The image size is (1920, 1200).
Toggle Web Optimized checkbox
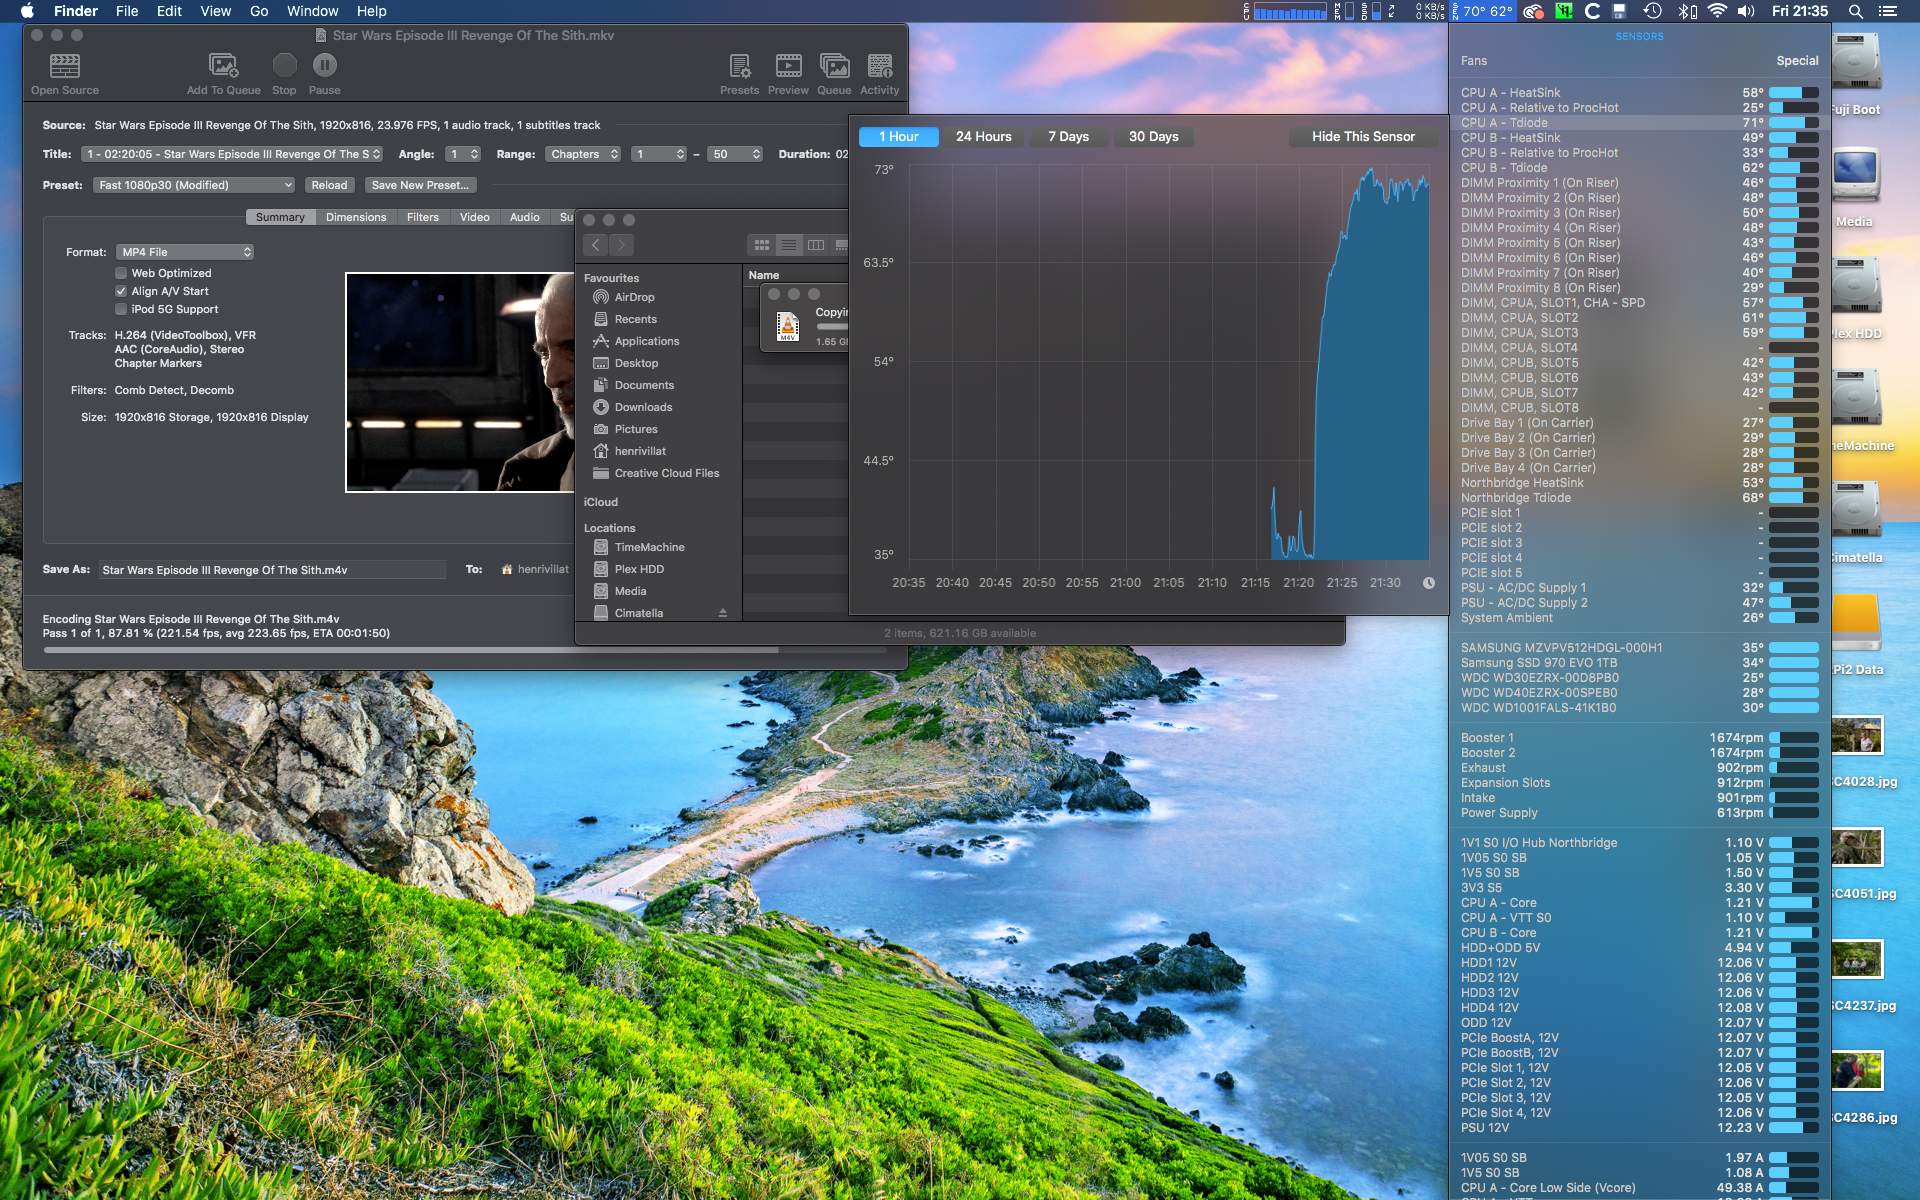coord(120,272)
